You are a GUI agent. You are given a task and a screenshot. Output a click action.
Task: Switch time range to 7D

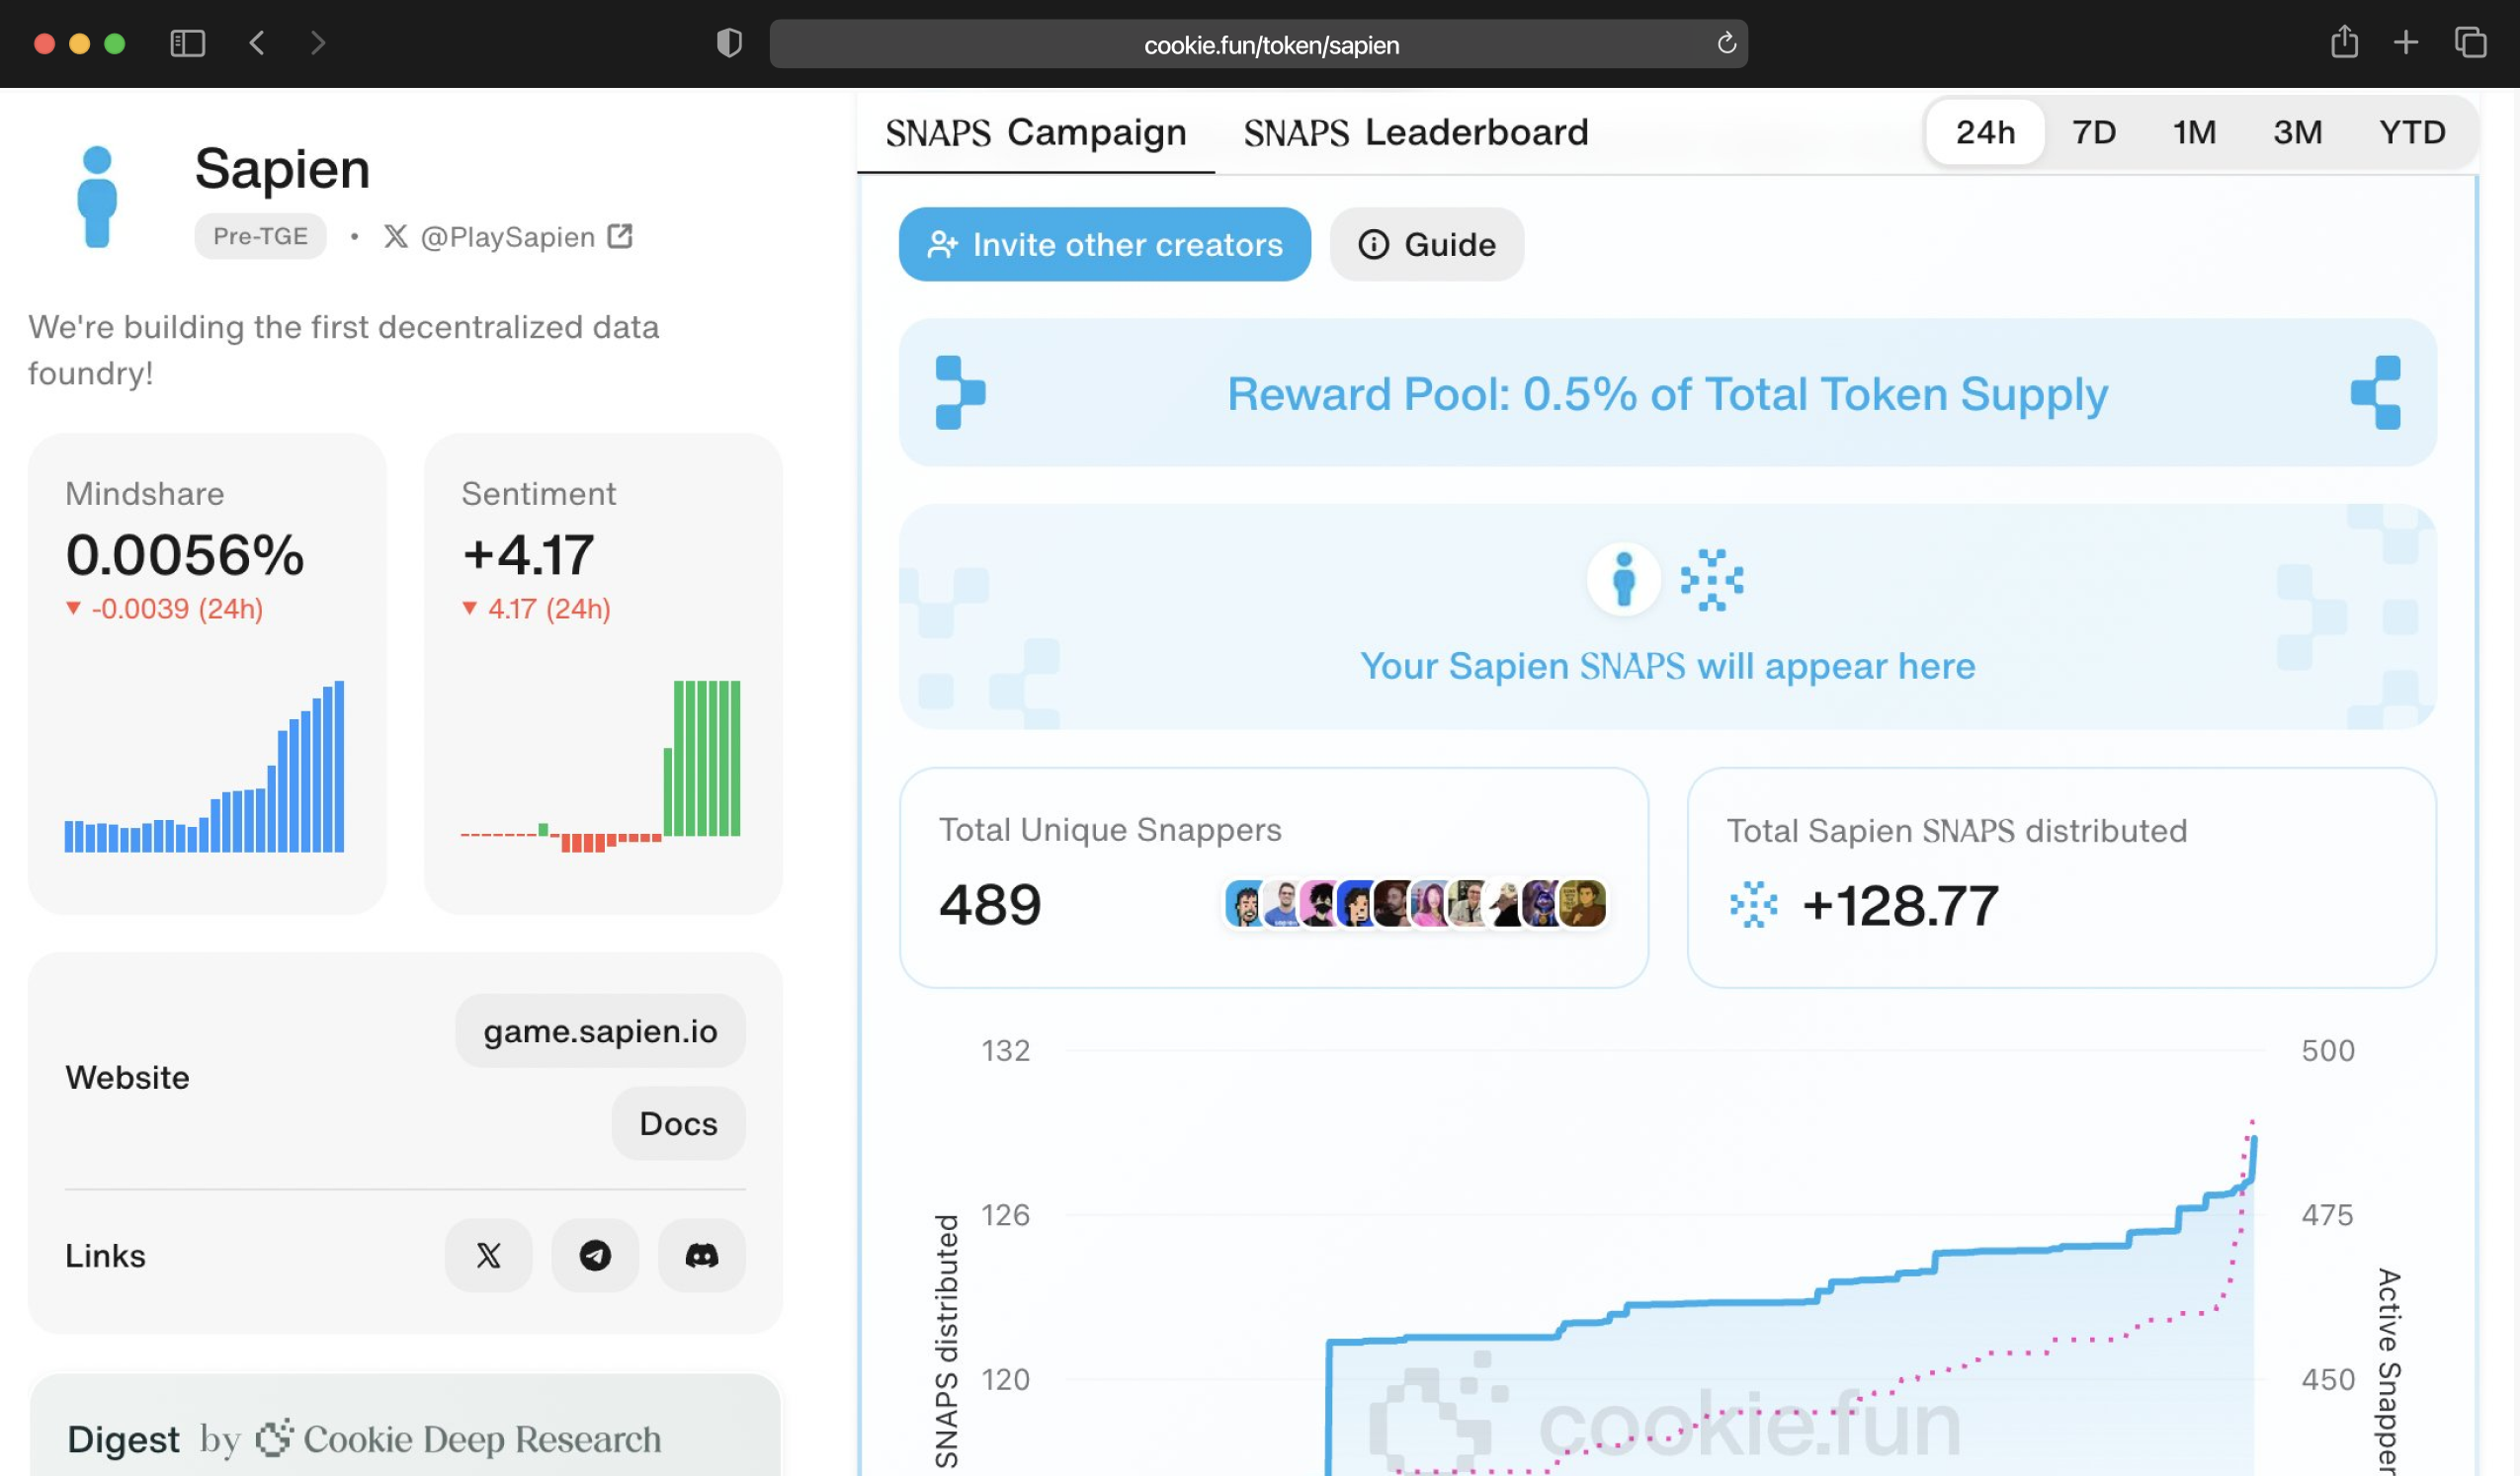(x=2094, y=131)
